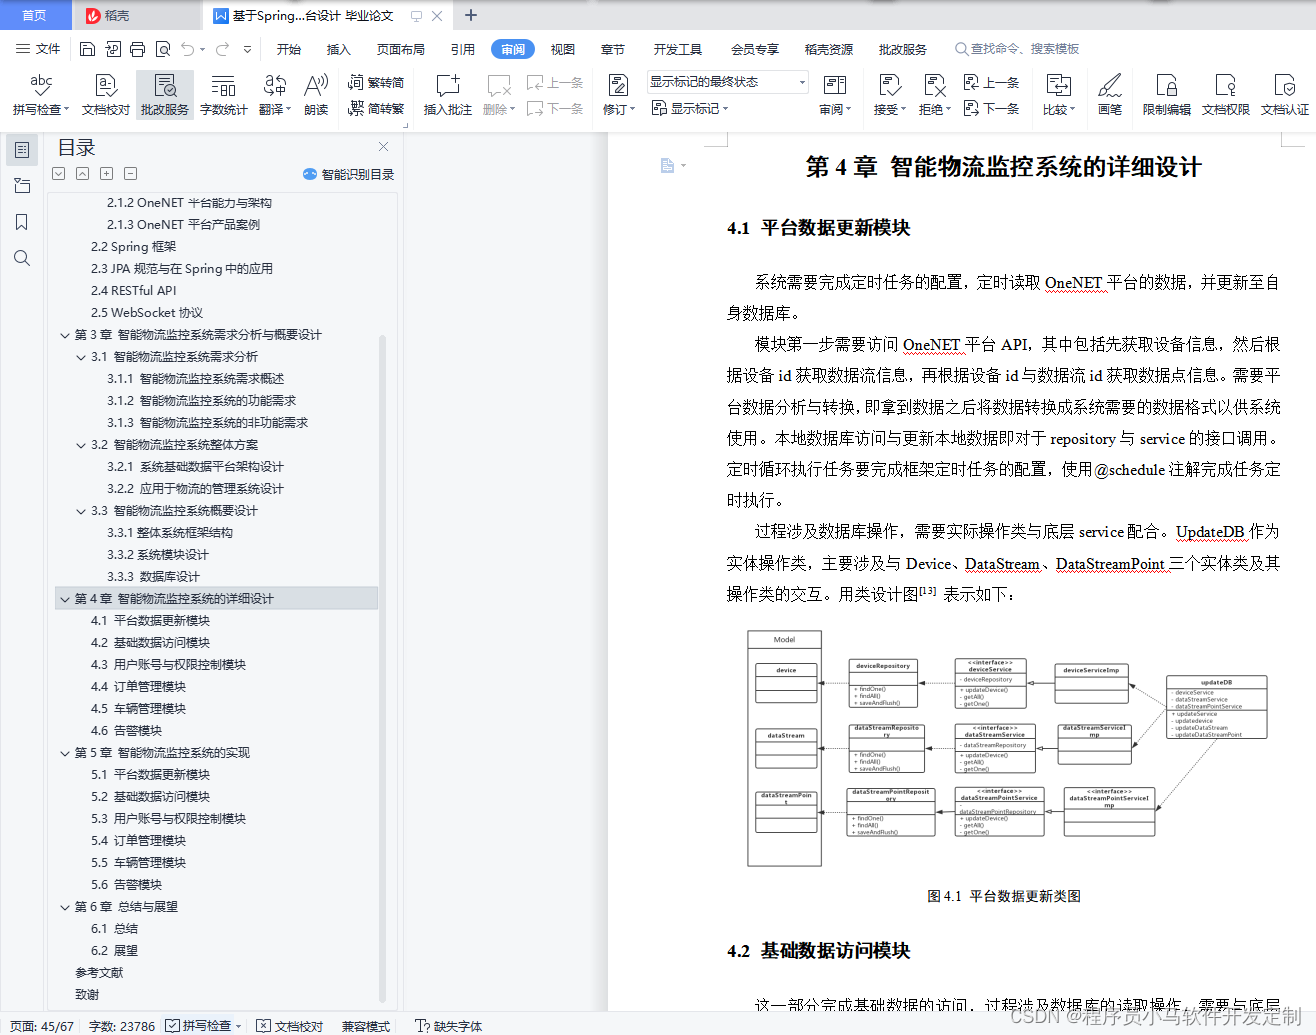The width and height of the screenshot is (1316, 1035).
Task: Start 朗读 read-aloud
Action: click(x=316, y=95)
